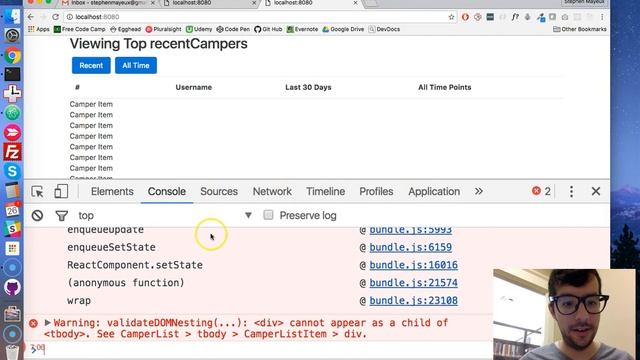This screenshot has height=360, width=640.
Task: Switch to the Elements tab
Action: click(x=112, y=191)
